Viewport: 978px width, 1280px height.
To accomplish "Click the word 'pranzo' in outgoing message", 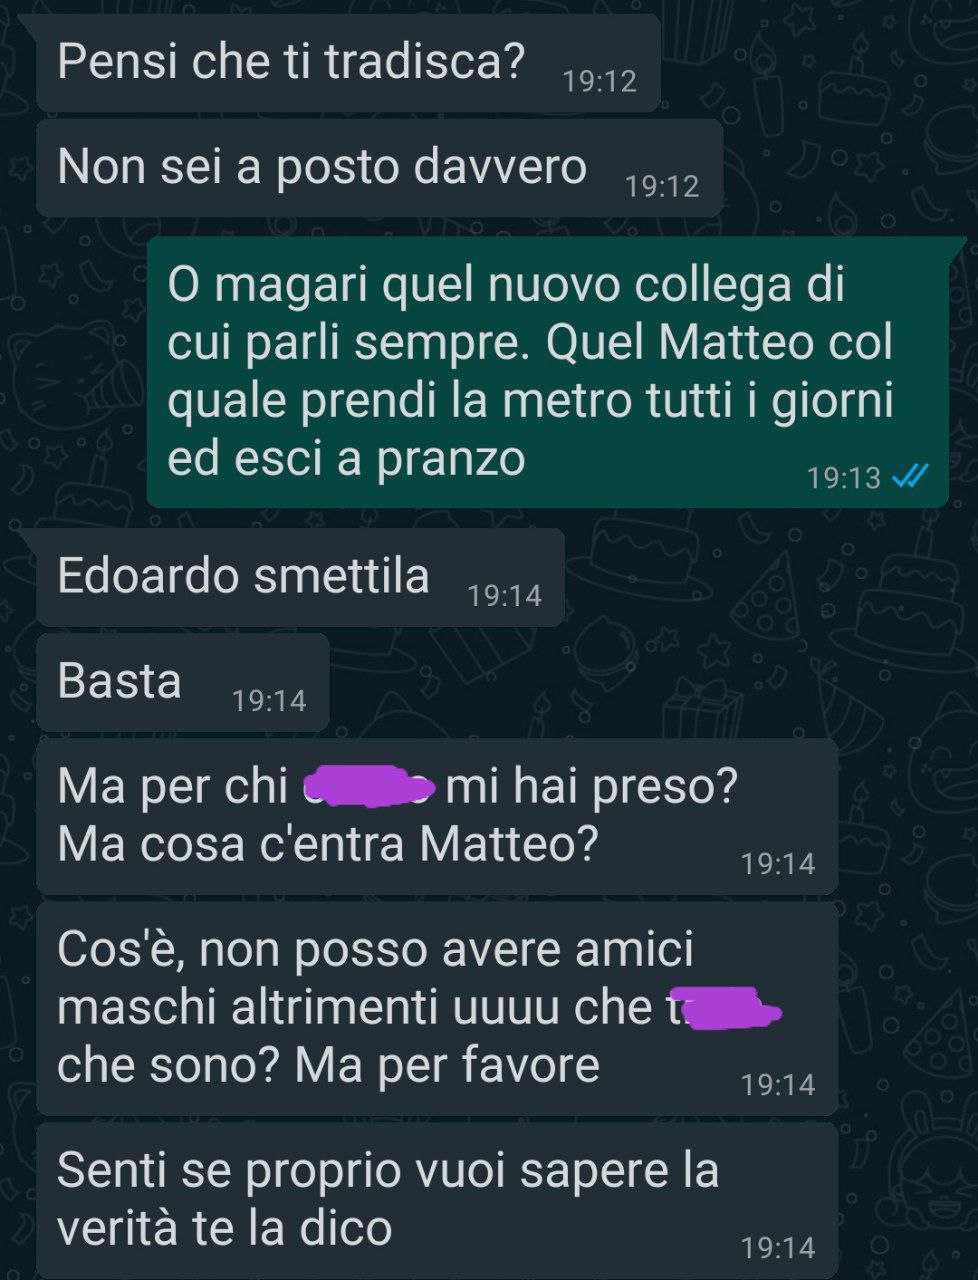I will [451, 461].
